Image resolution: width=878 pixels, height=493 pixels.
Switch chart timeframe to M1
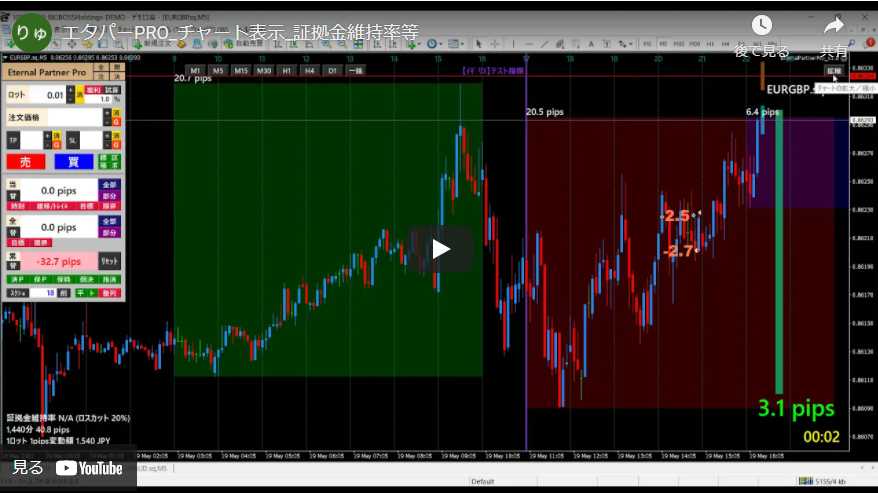coord(194,71)
